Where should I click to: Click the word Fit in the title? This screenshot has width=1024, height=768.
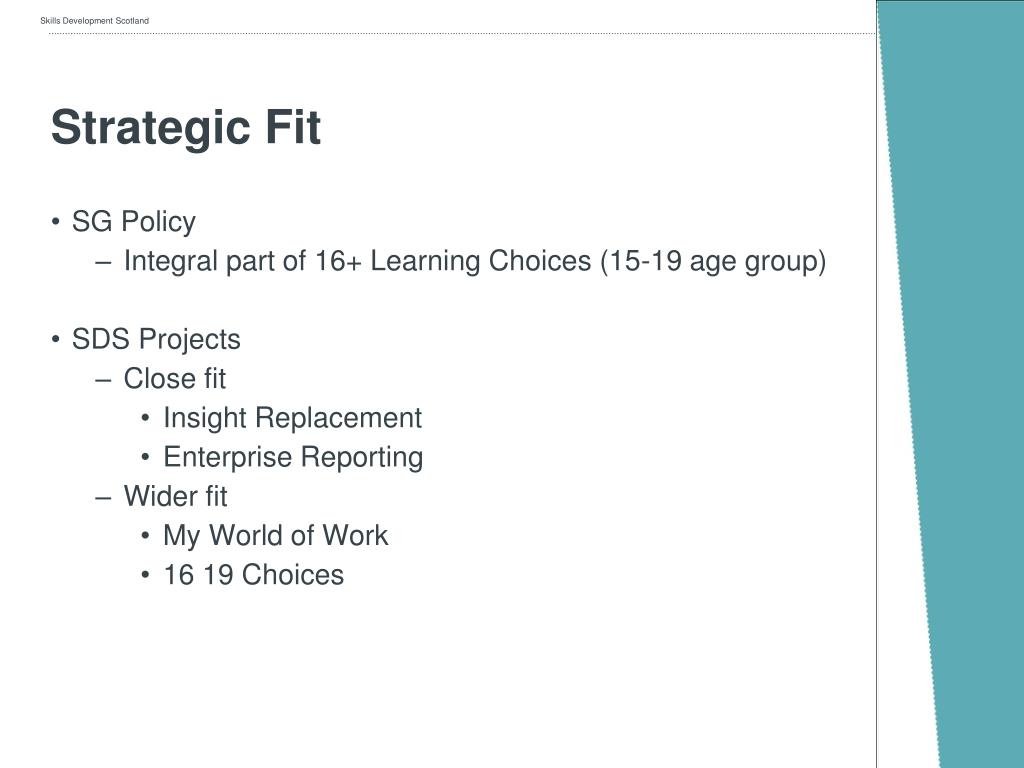(x=293, y=127)
